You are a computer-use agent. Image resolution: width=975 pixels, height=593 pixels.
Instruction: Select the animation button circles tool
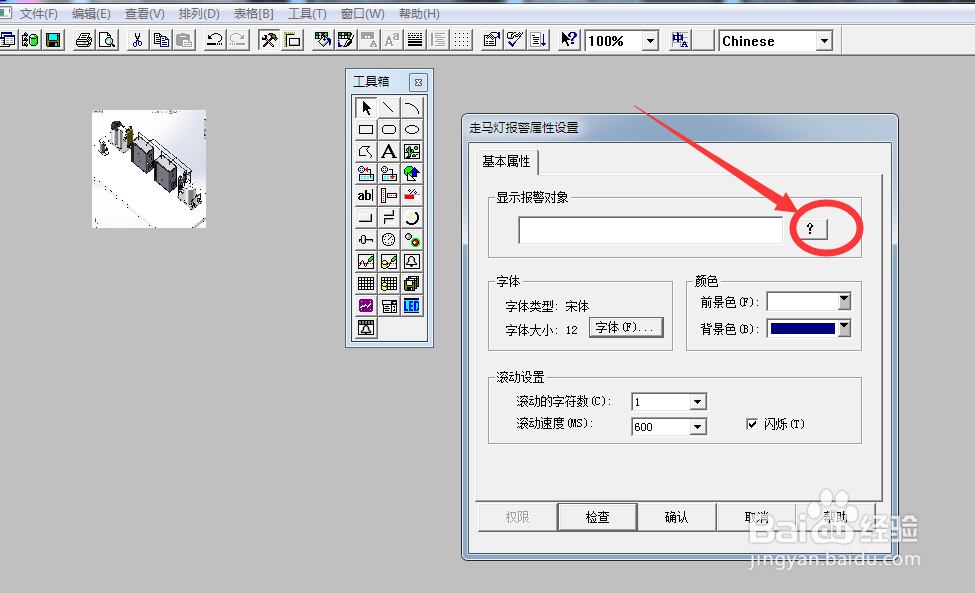click(x=412, y=240)
